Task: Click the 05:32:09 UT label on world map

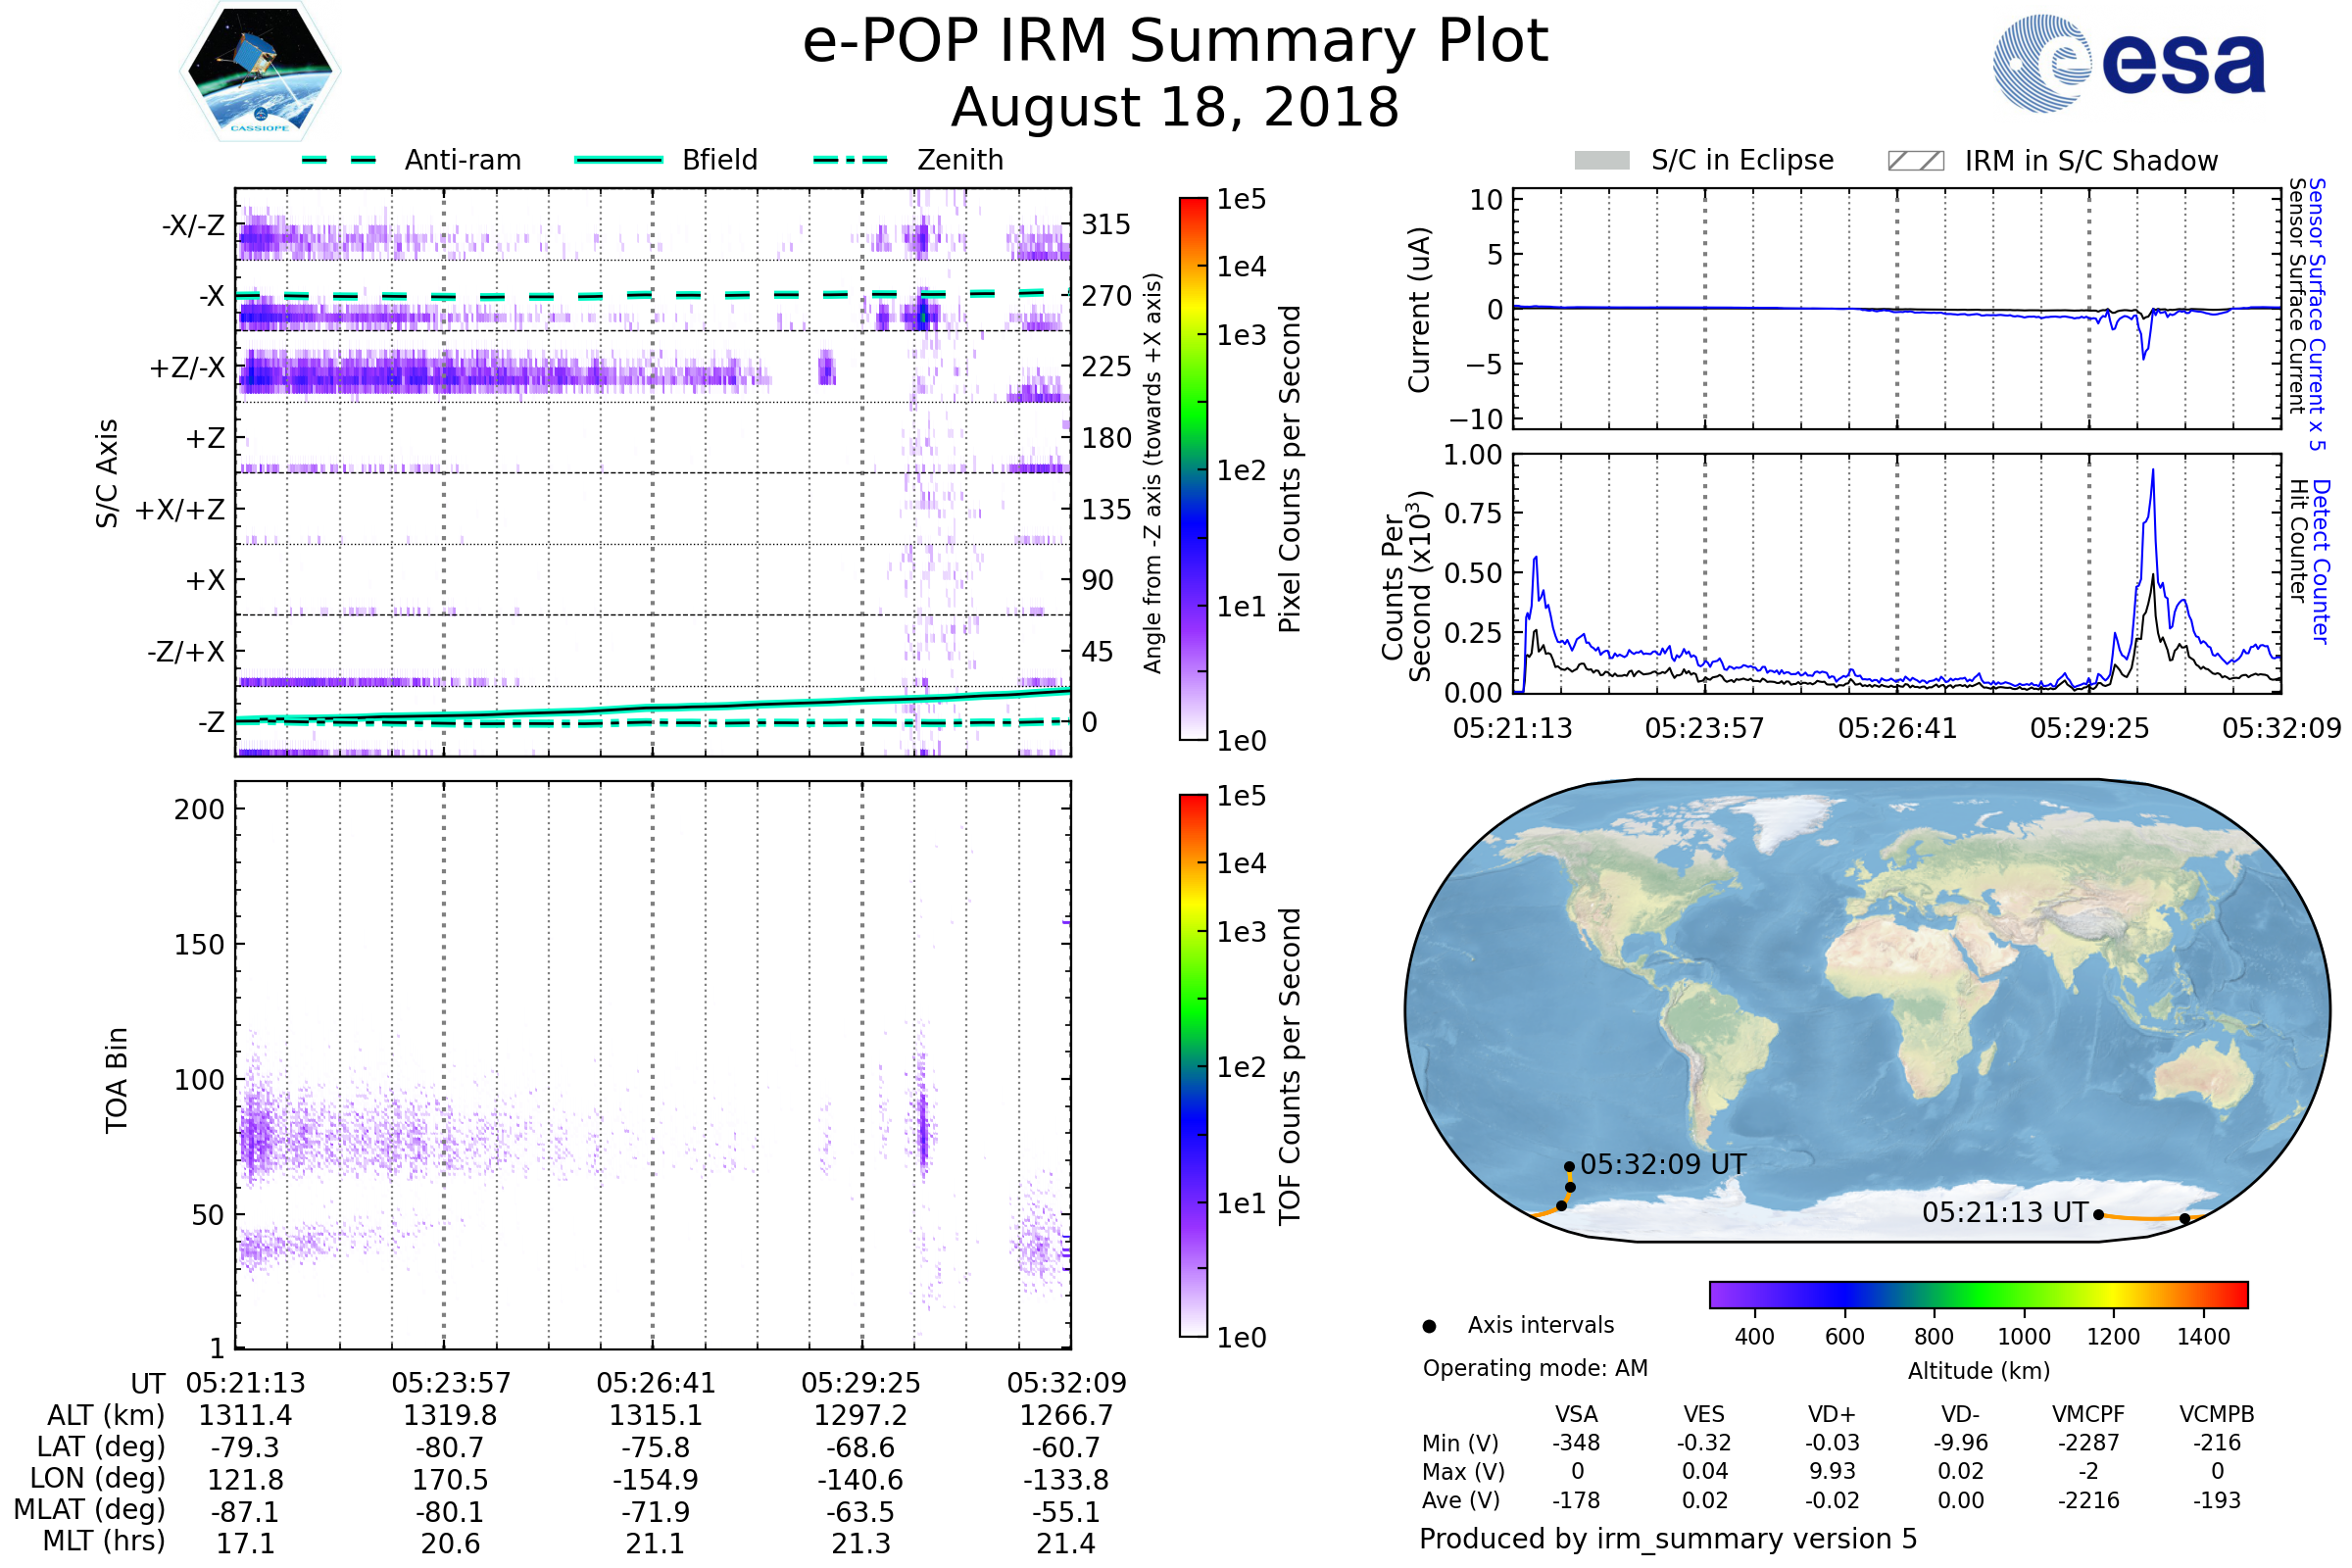Action: coord(1663,1164)
